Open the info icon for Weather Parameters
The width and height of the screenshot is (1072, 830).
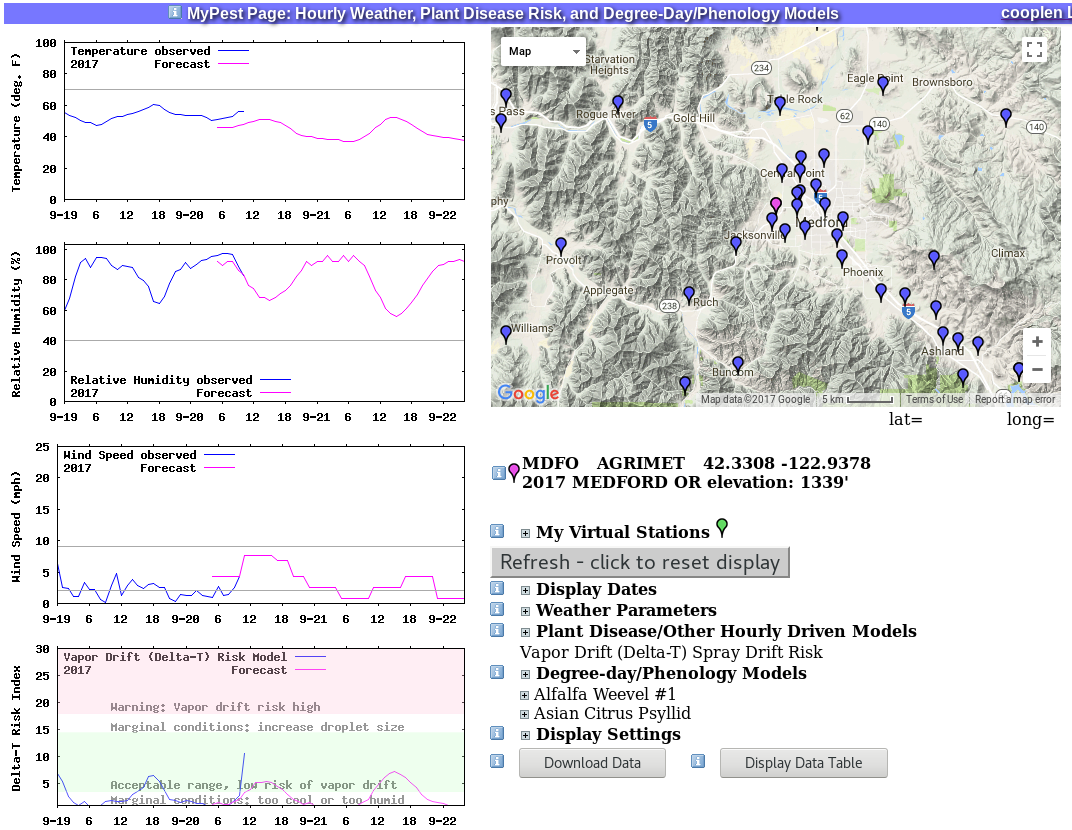497,608
